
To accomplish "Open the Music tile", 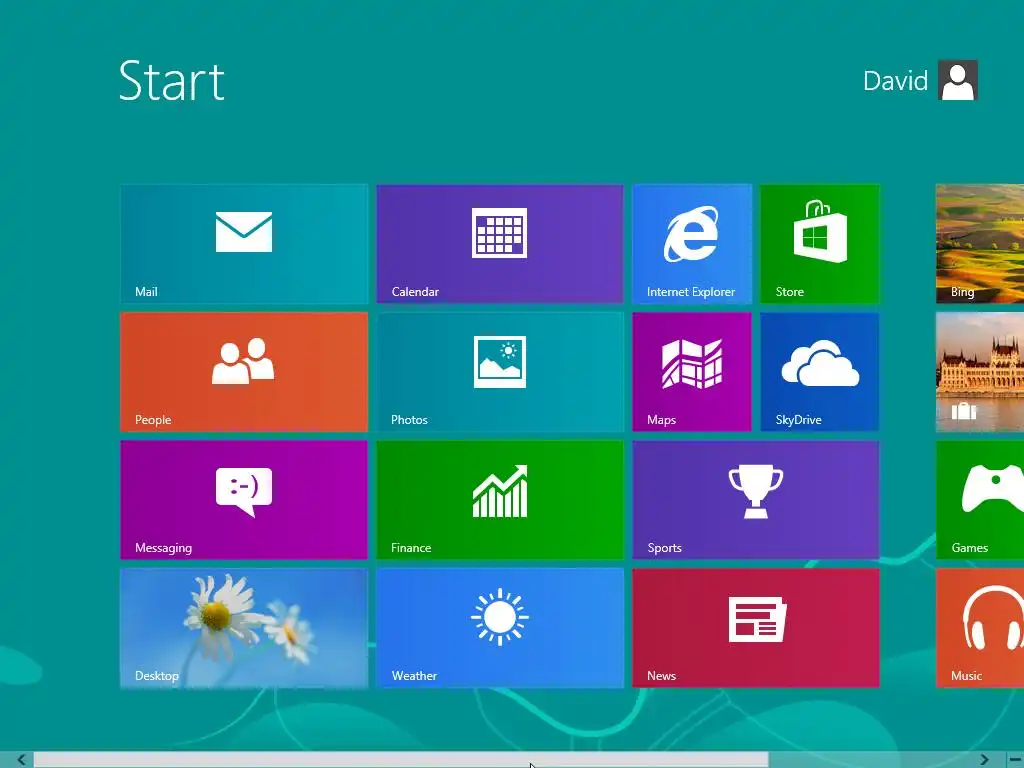I will click(x=980, y=628).
